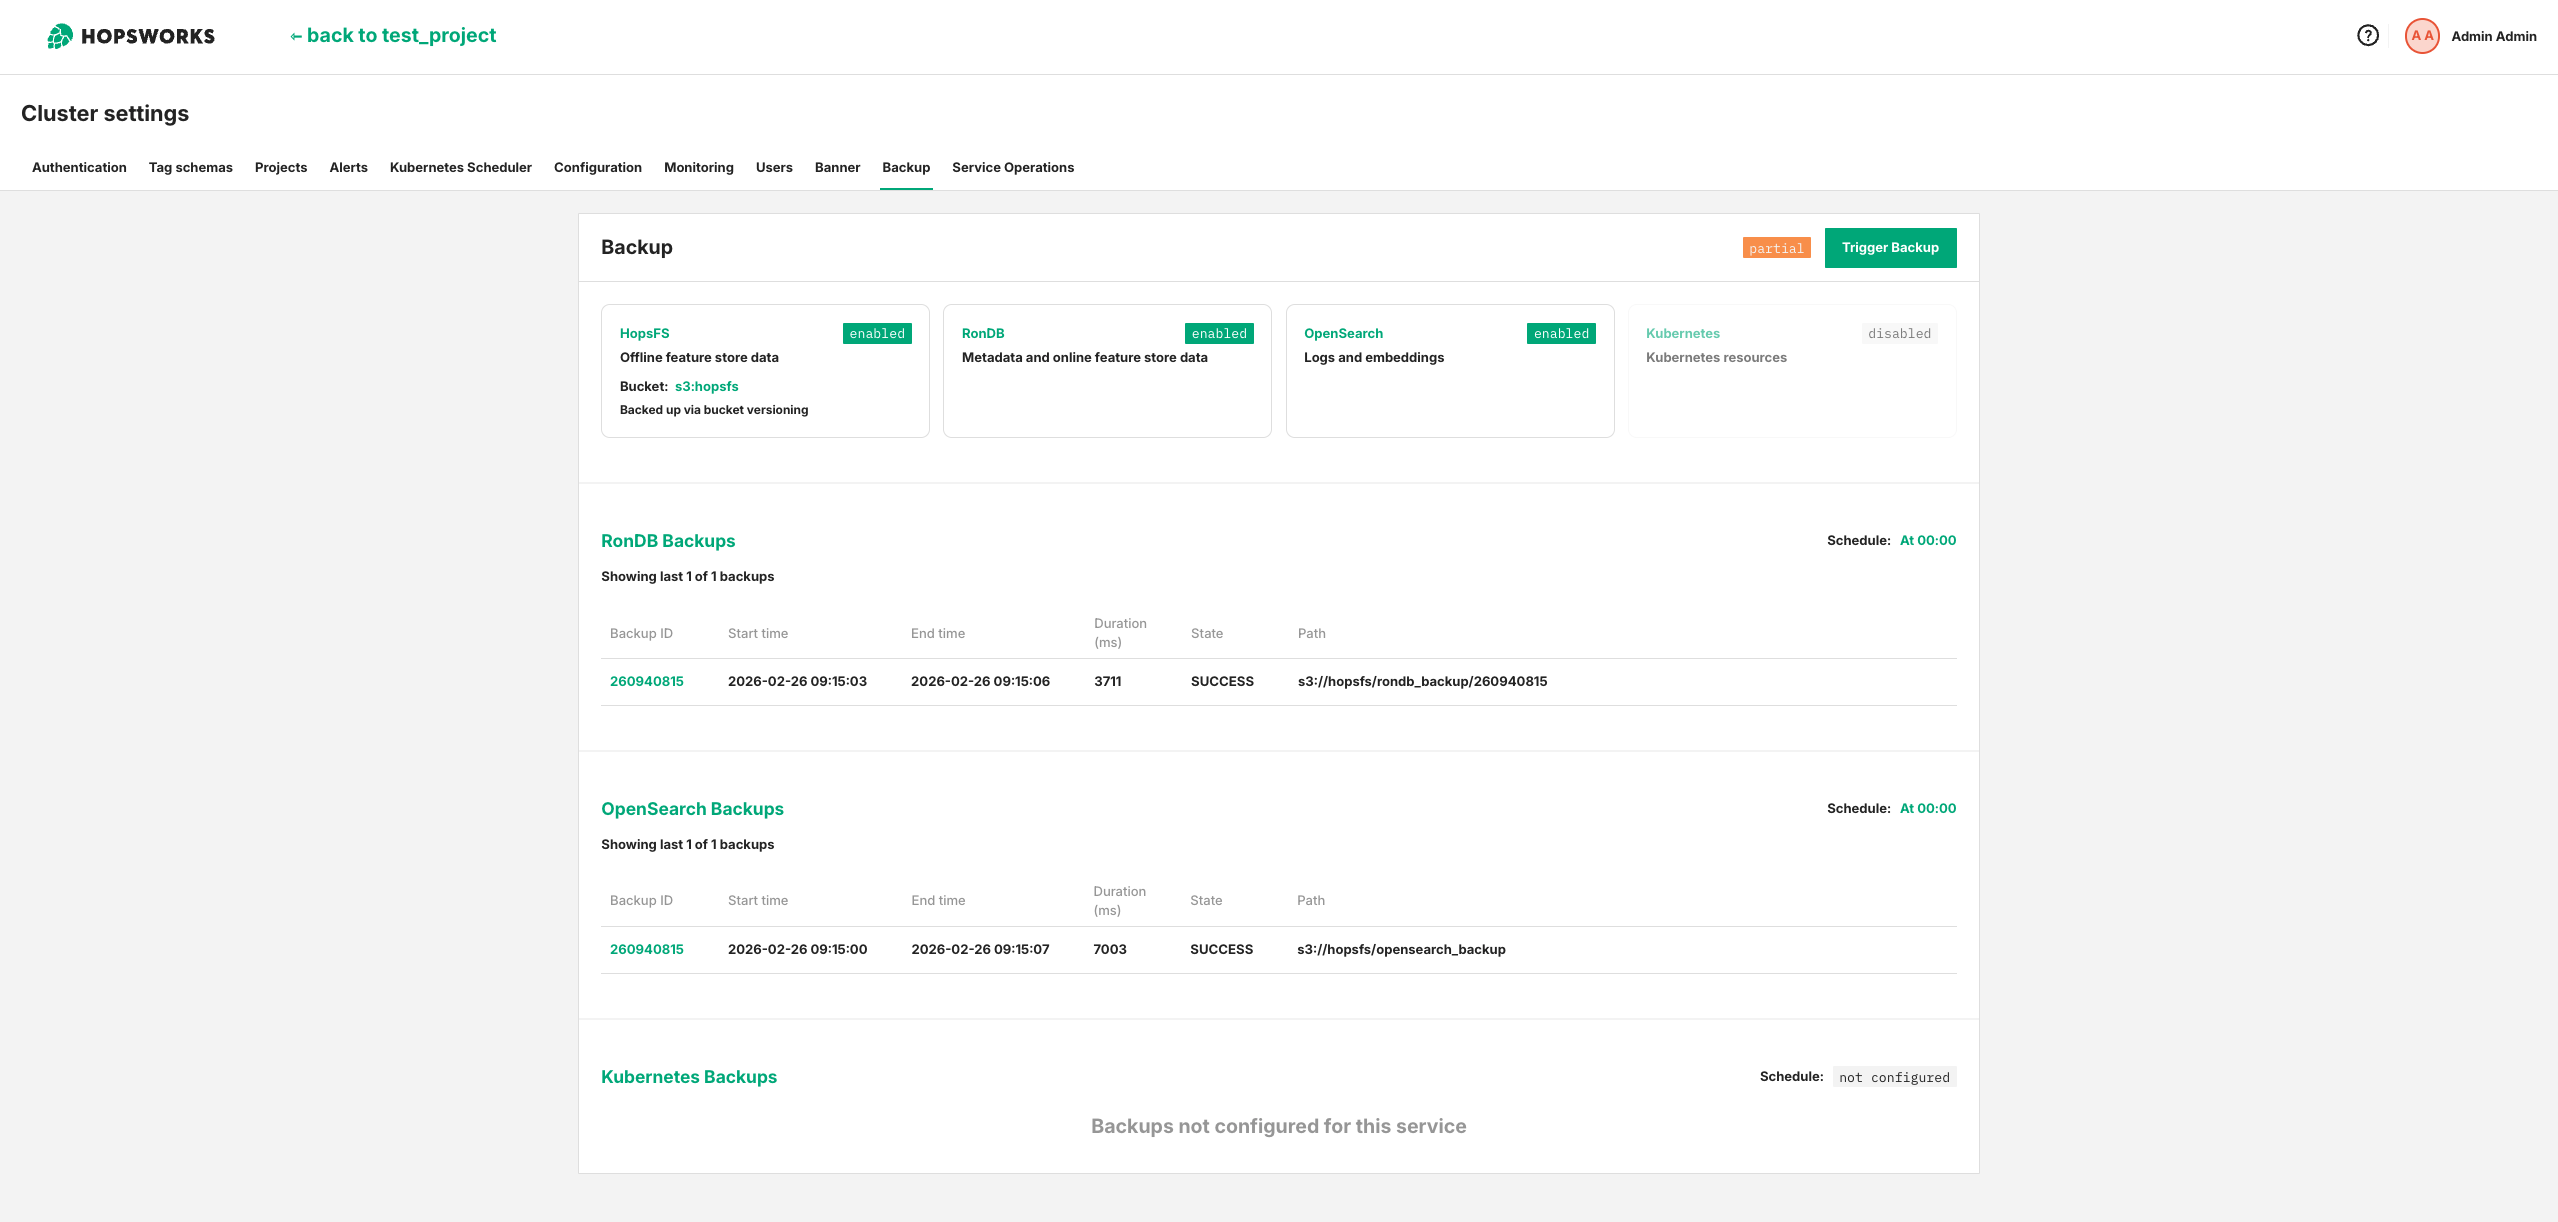
Task: Click the RonDB Backups heading
Action: [668, 541]
